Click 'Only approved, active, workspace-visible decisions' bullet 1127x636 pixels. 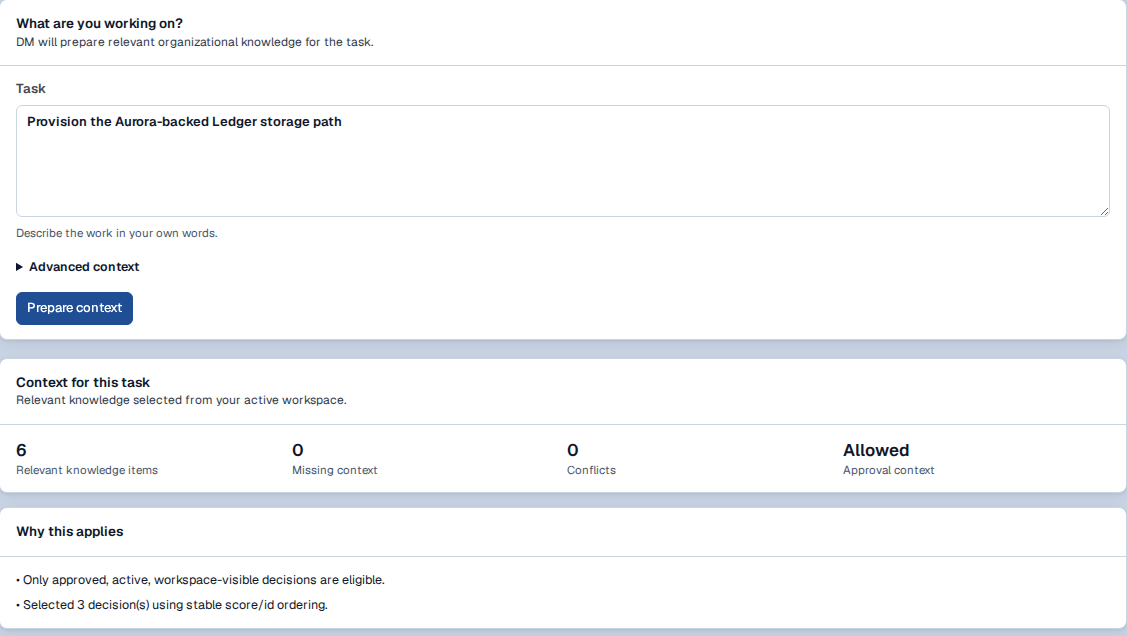pos(201,580)
